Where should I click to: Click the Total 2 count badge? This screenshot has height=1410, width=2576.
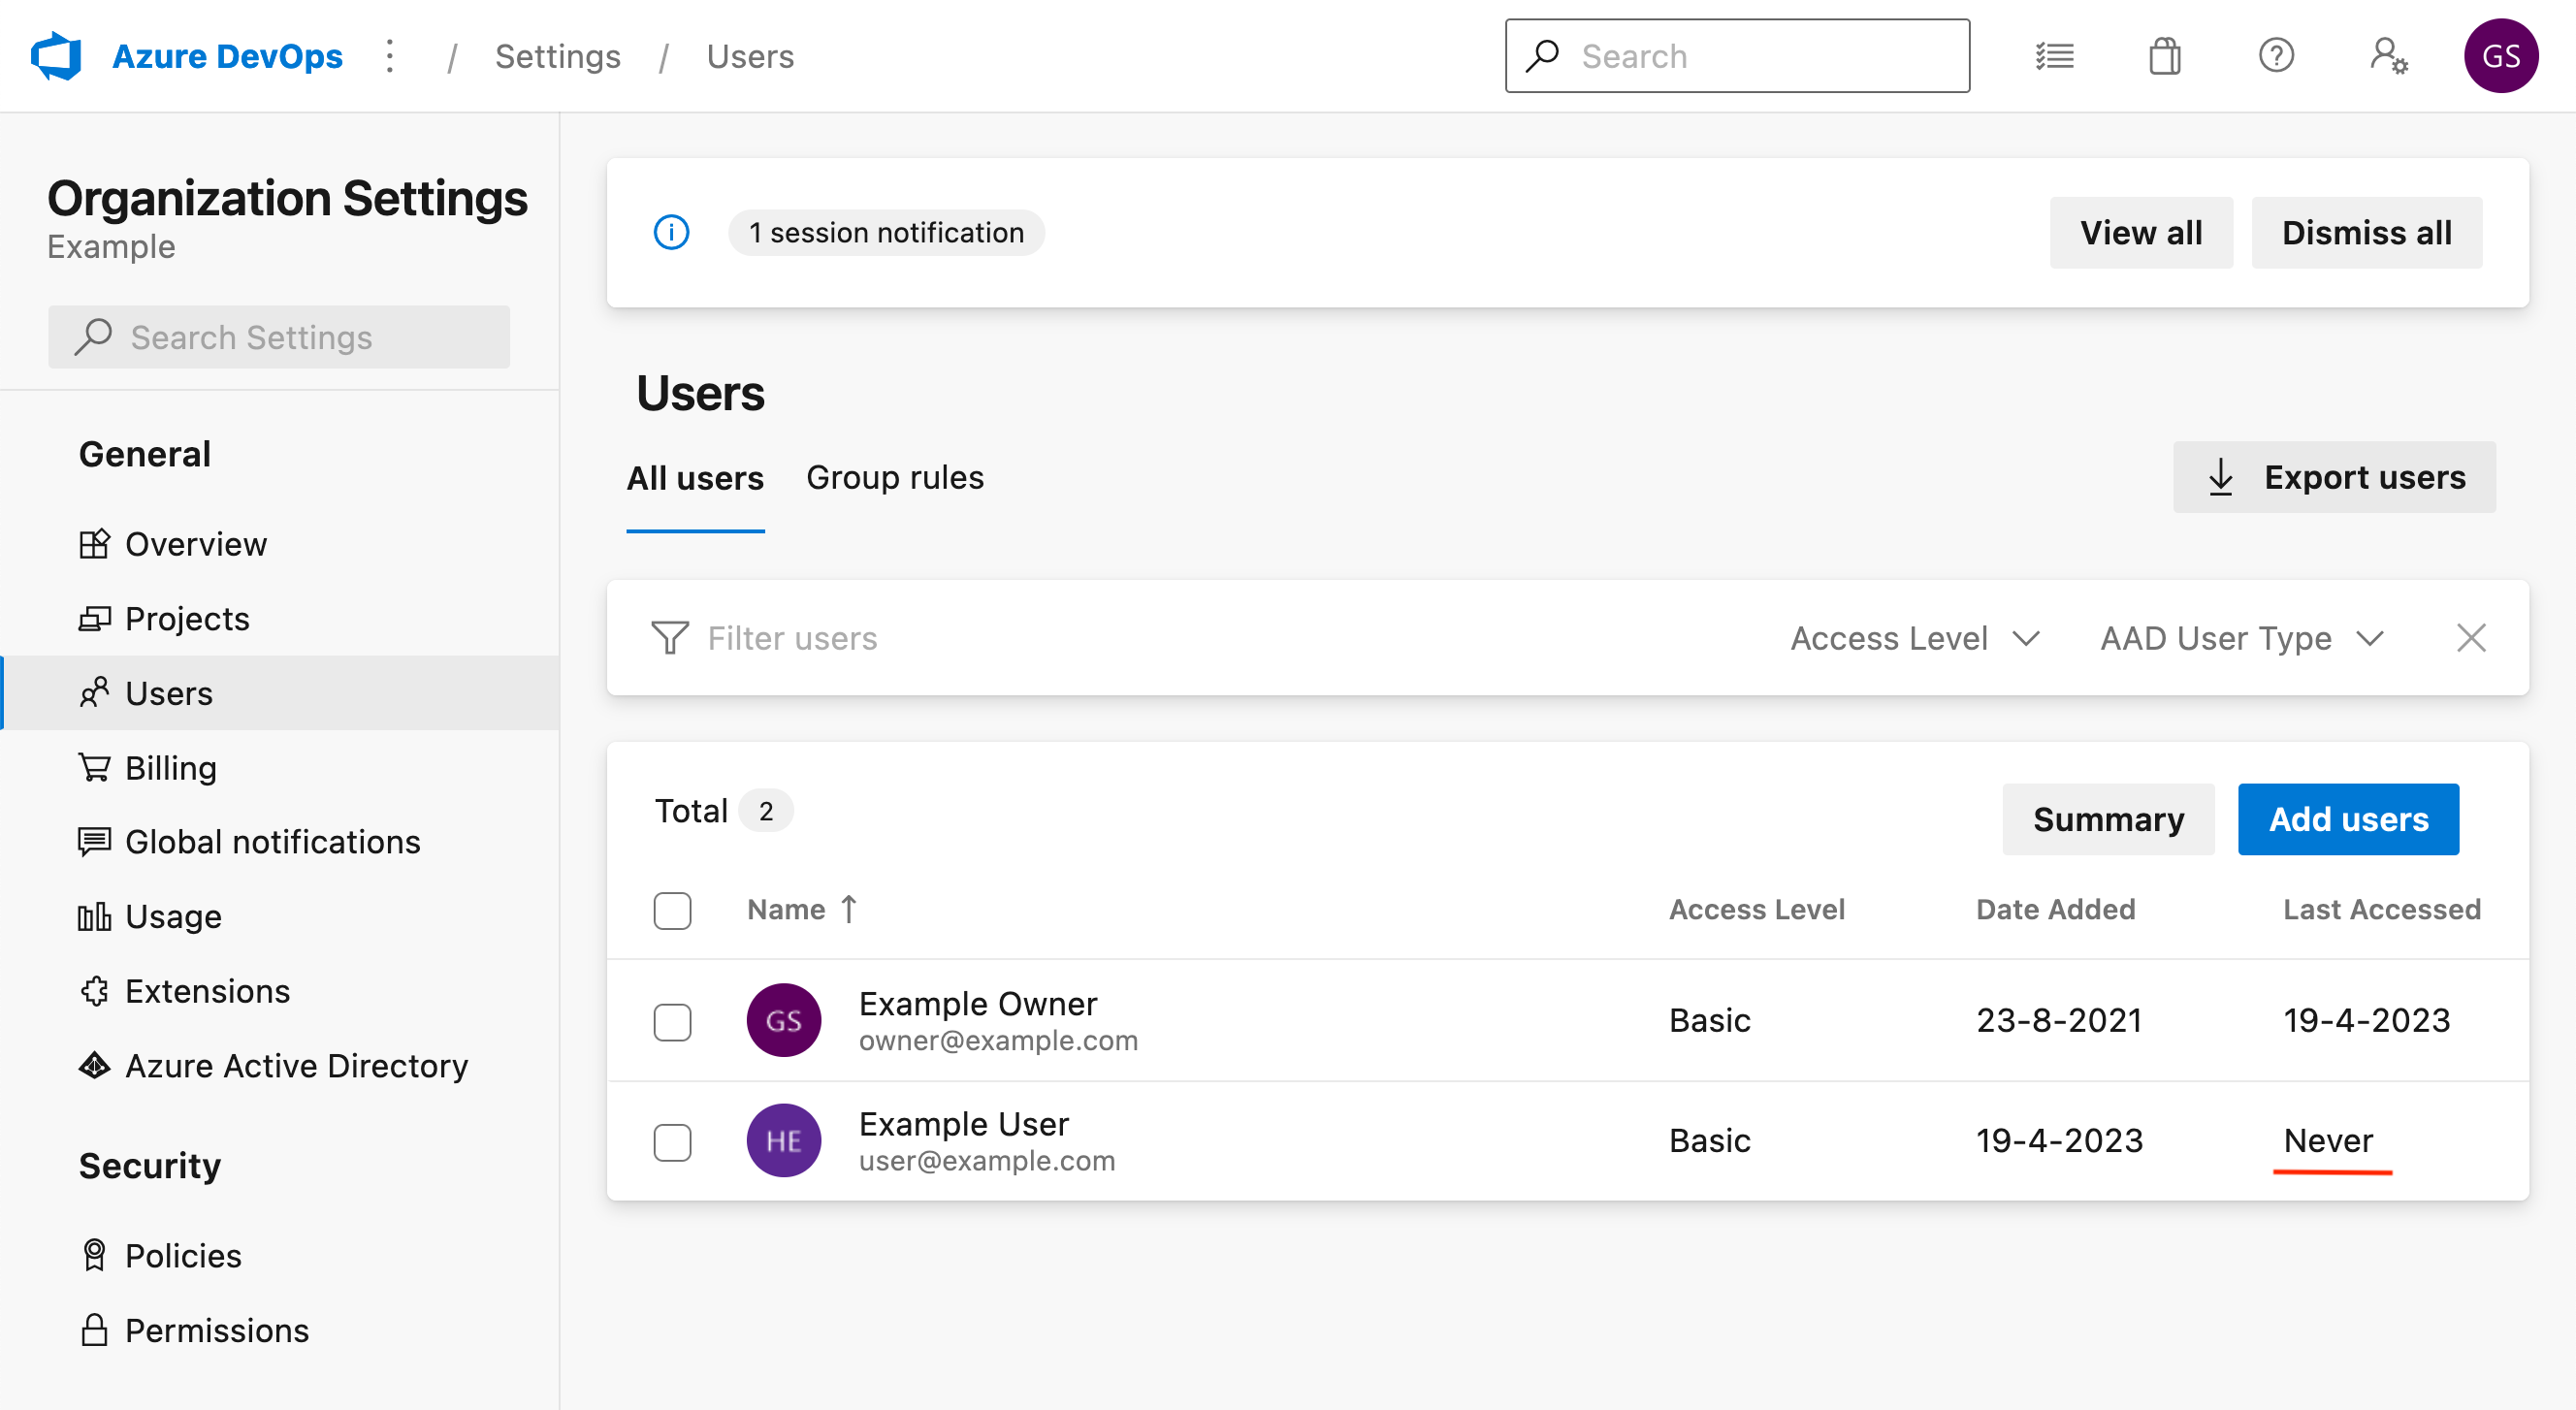pyautogui.click(x=766, y=811)
